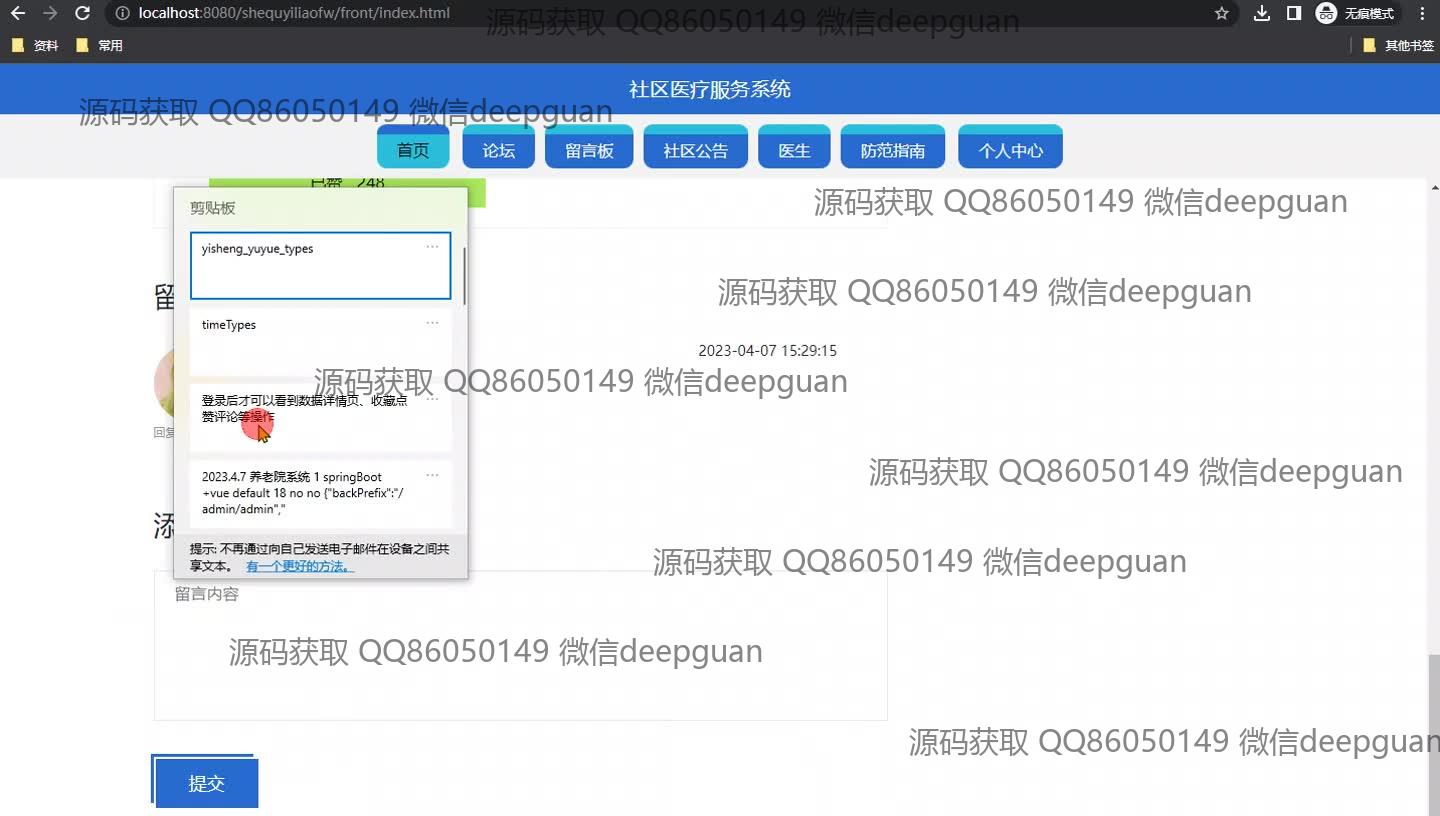1440x816 pixels.
Task: Toggle the browser side panel icon
Action: [1293, 14]
